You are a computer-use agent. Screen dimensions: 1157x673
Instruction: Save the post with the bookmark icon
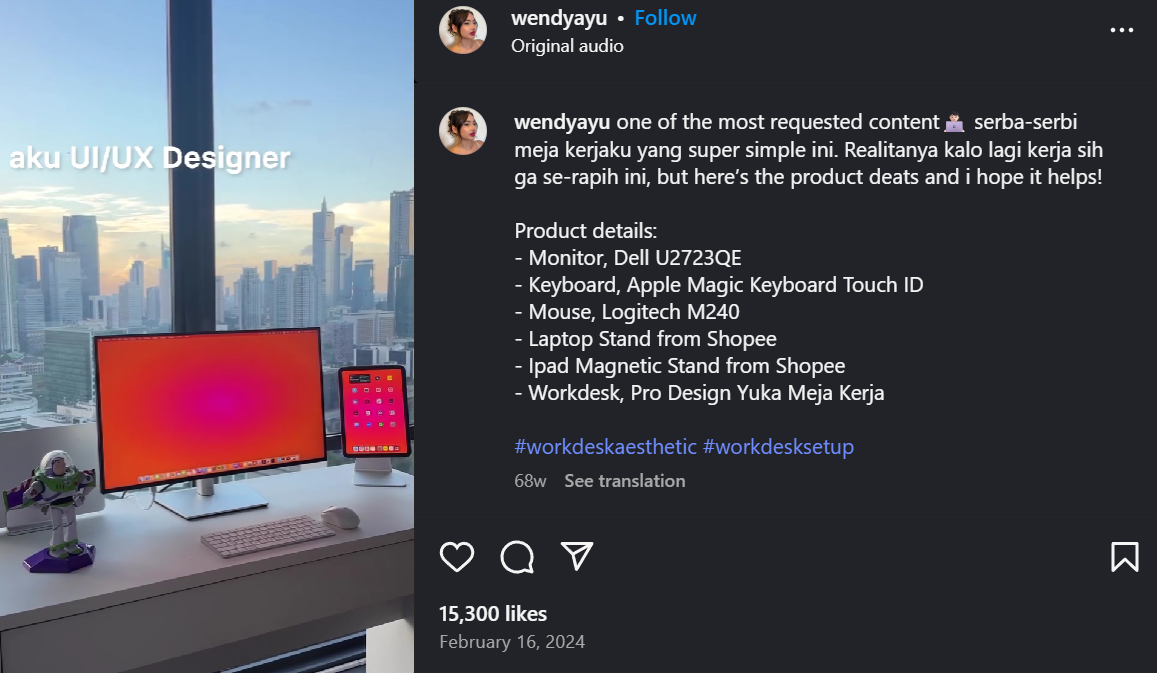pyautogui.click(x=1125, y=556)
